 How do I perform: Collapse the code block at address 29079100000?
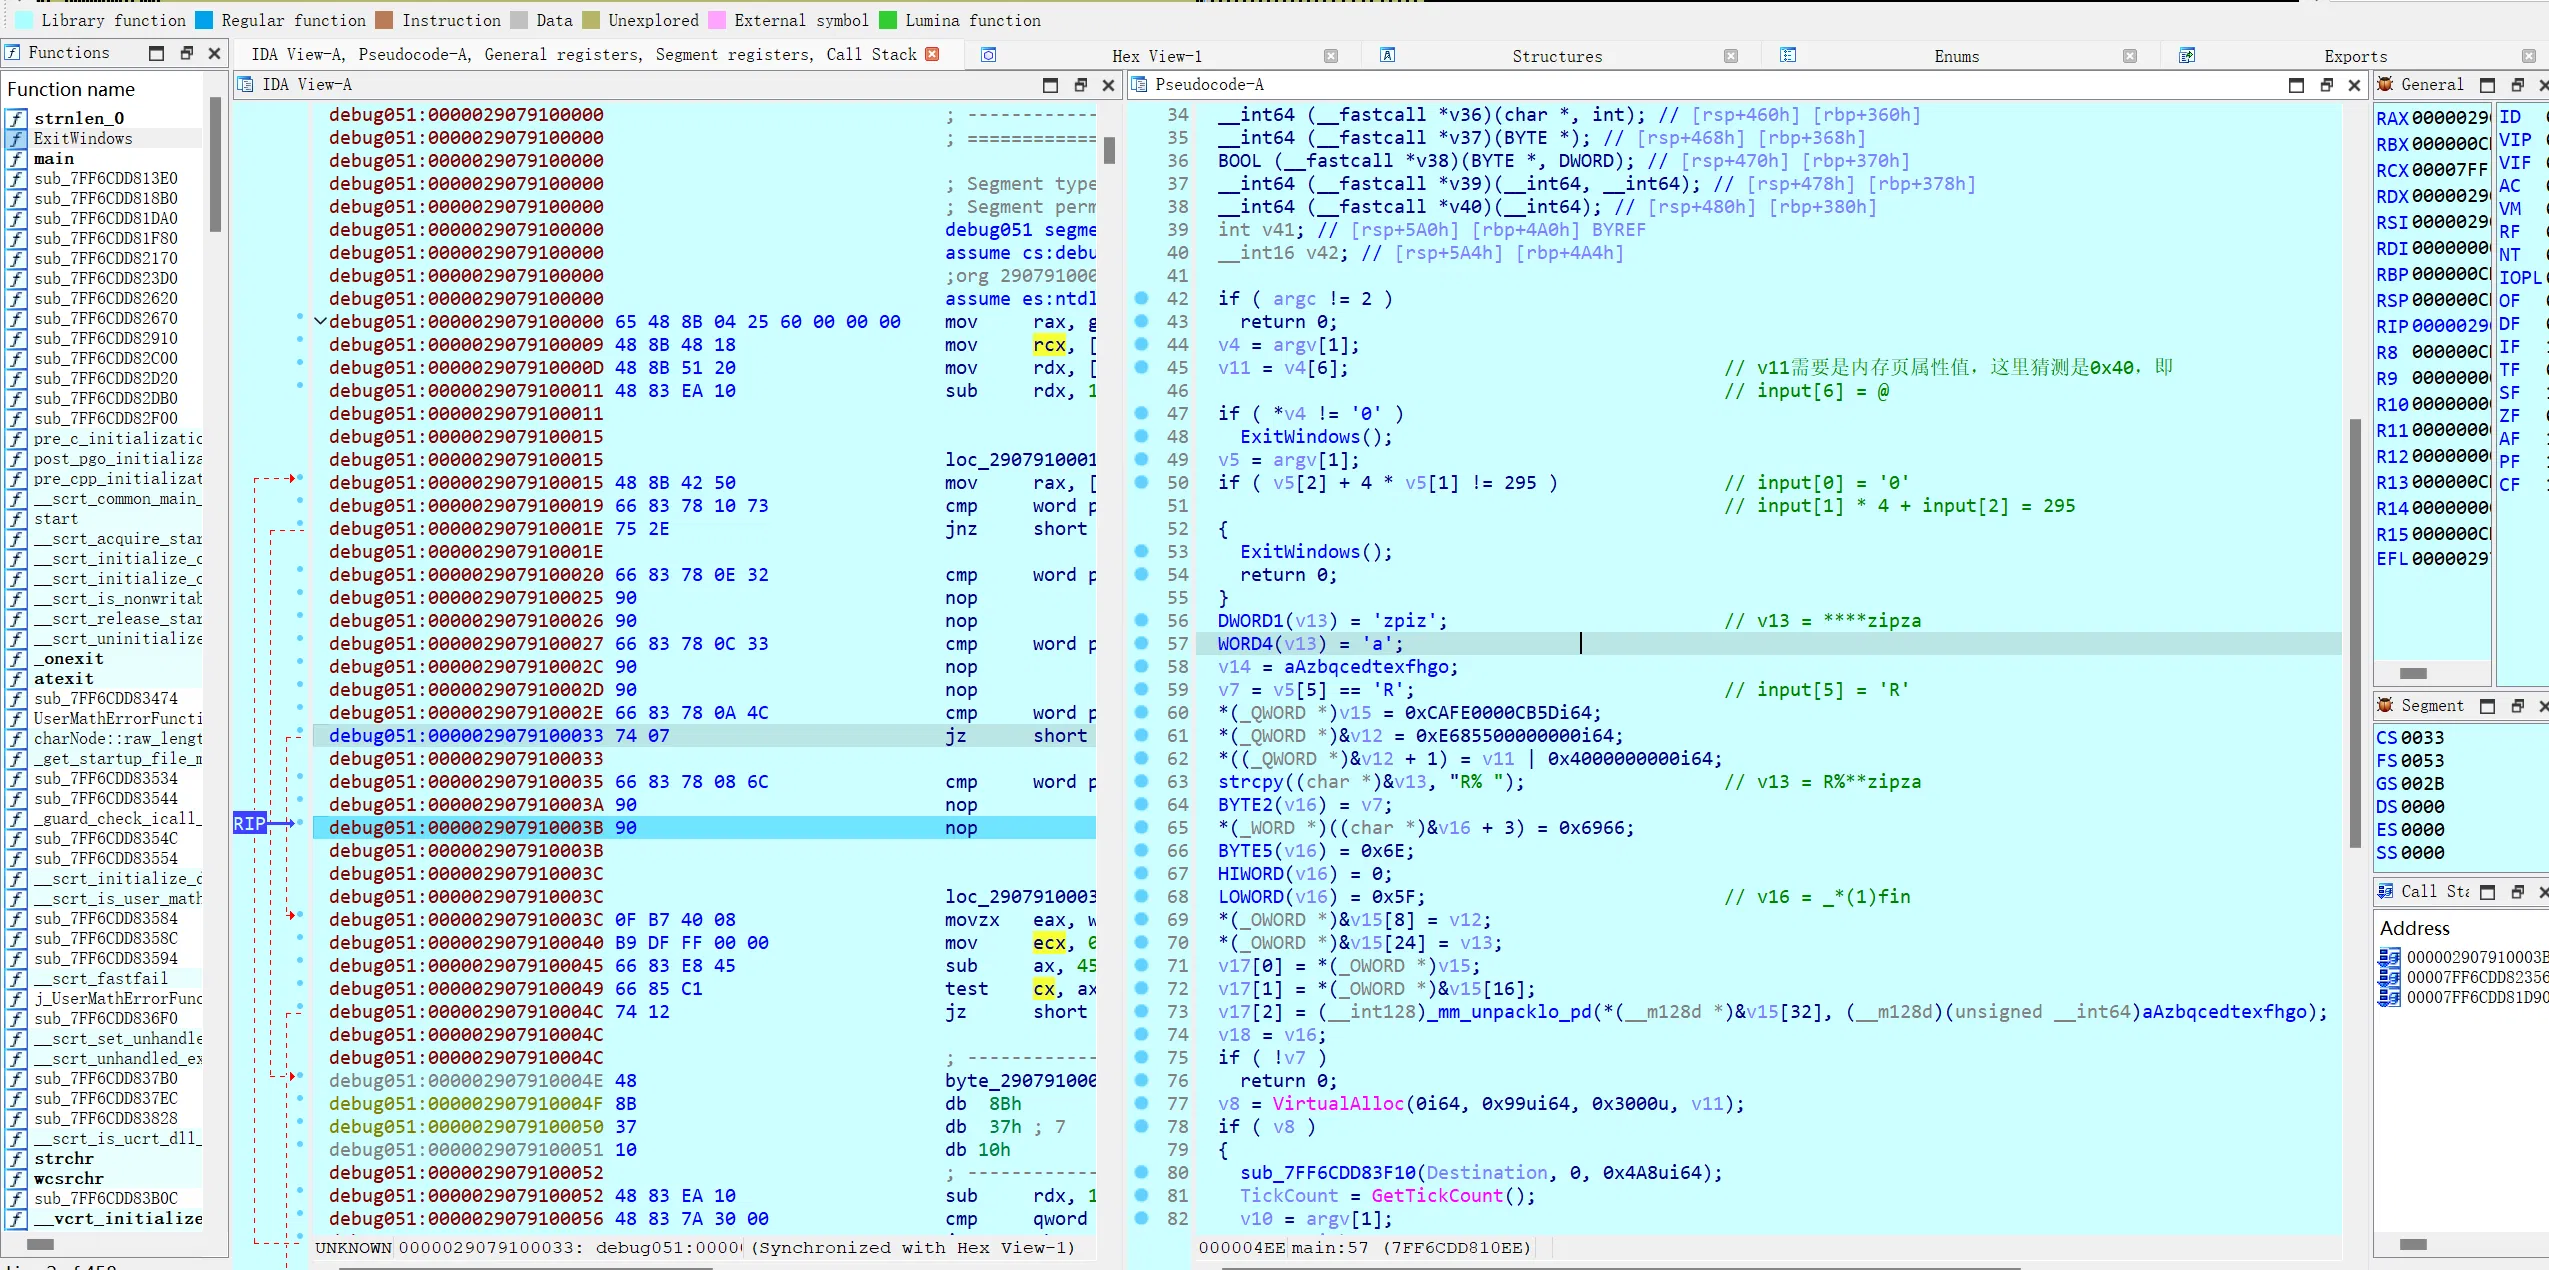[320, 322]
